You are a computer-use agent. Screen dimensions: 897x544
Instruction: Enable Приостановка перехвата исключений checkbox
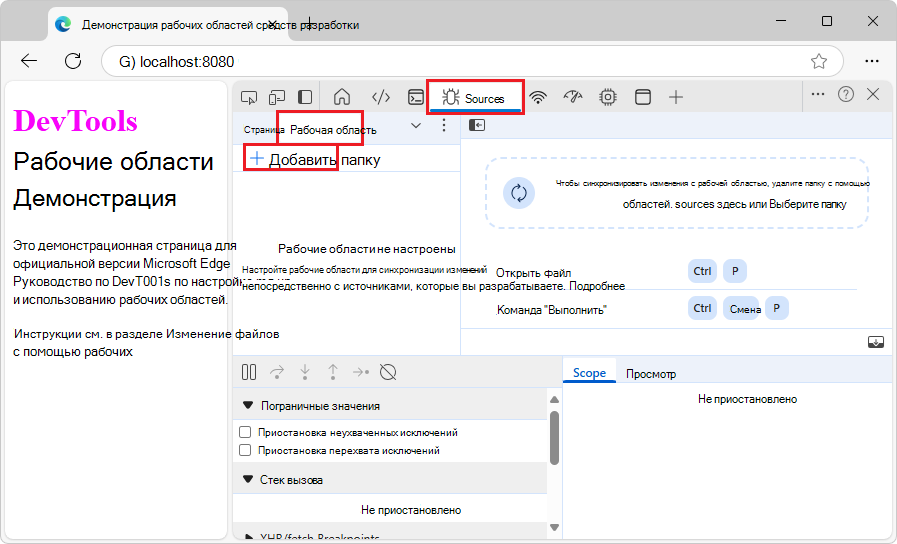[245, 450]
